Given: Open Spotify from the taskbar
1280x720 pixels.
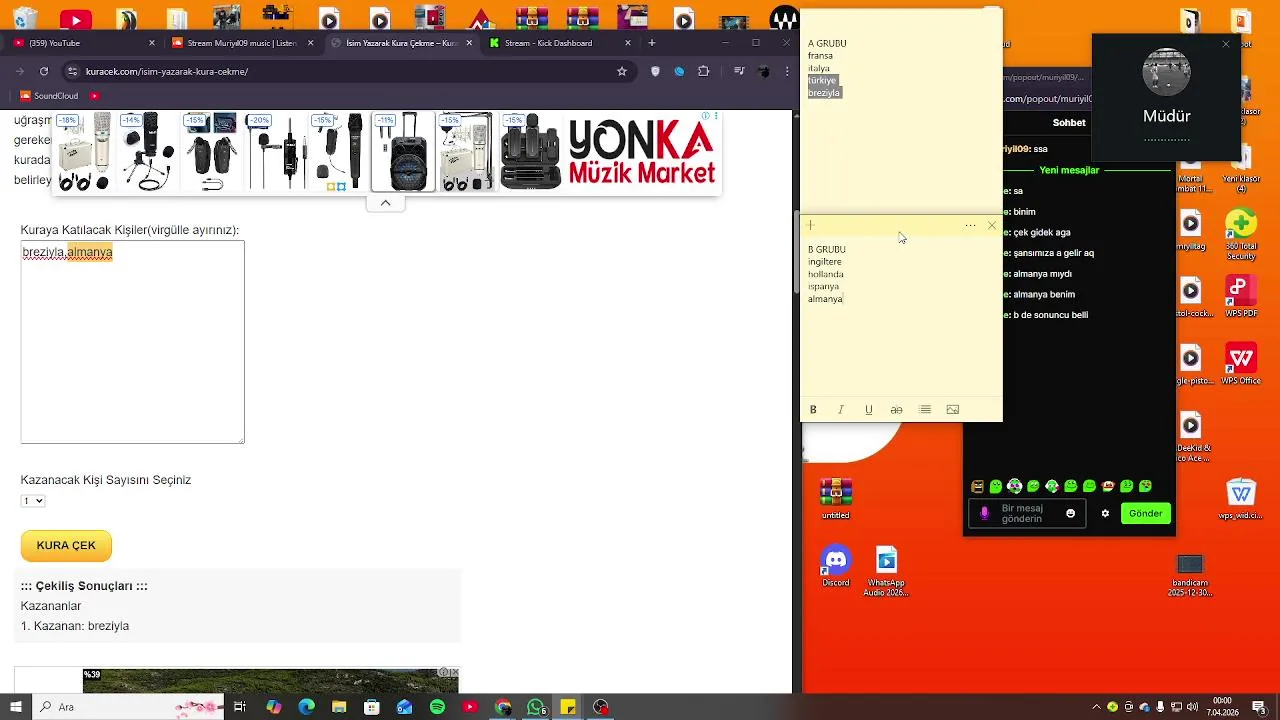Looking at the screenshot, I should pyautogui.click(x=437, y=707).
